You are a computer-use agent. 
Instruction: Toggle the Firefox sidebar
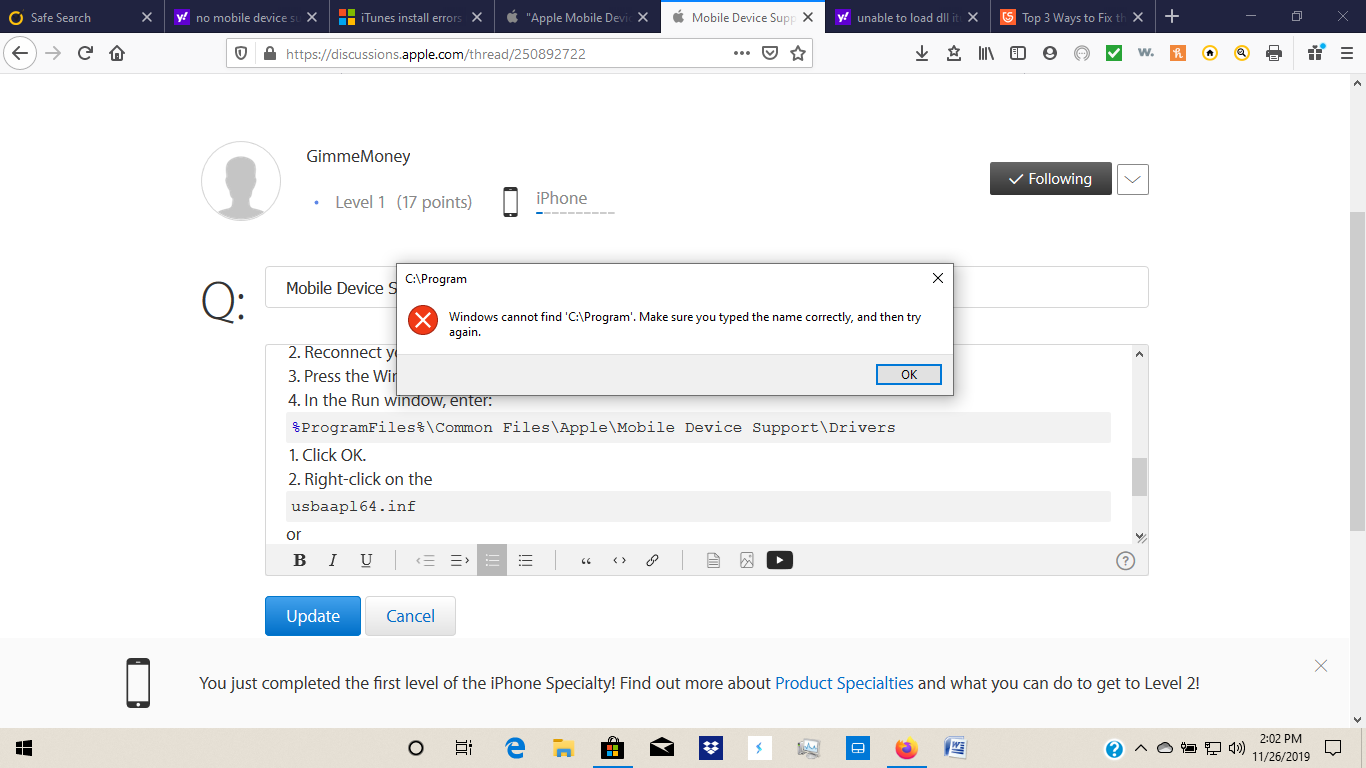click(x=1018, y=53)
